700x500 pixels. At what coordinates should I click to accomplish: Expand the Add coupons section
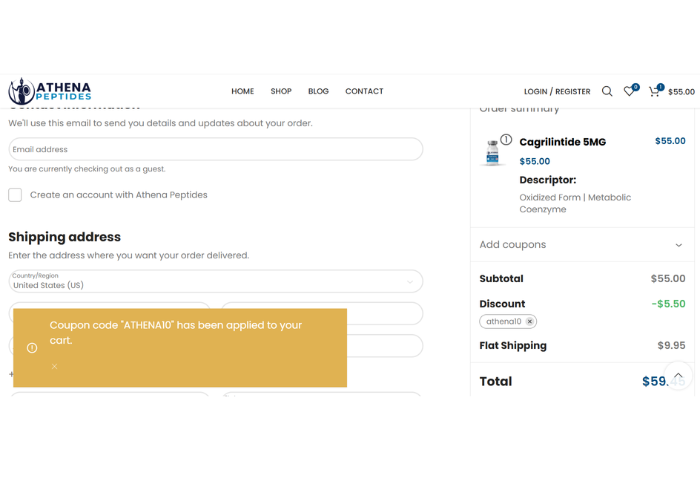click(582, 245)
